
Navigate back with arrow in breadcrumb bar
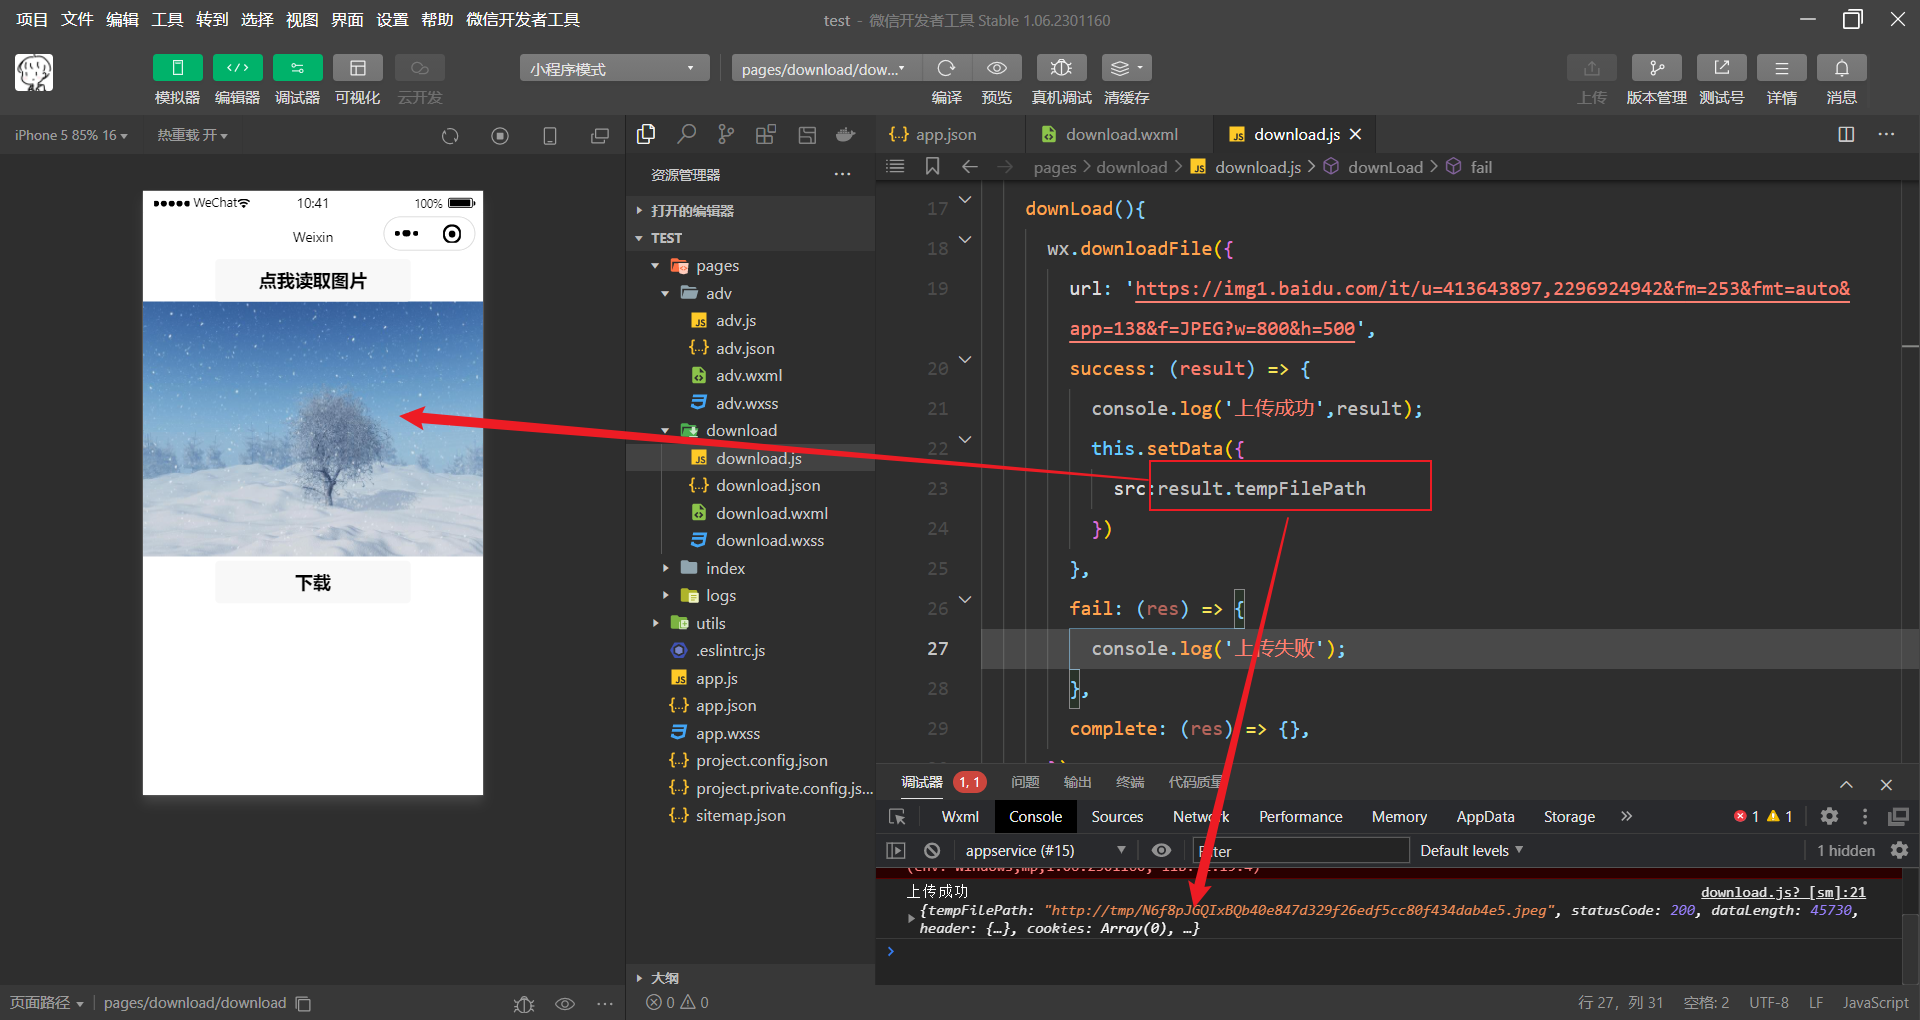click(969, 166)
